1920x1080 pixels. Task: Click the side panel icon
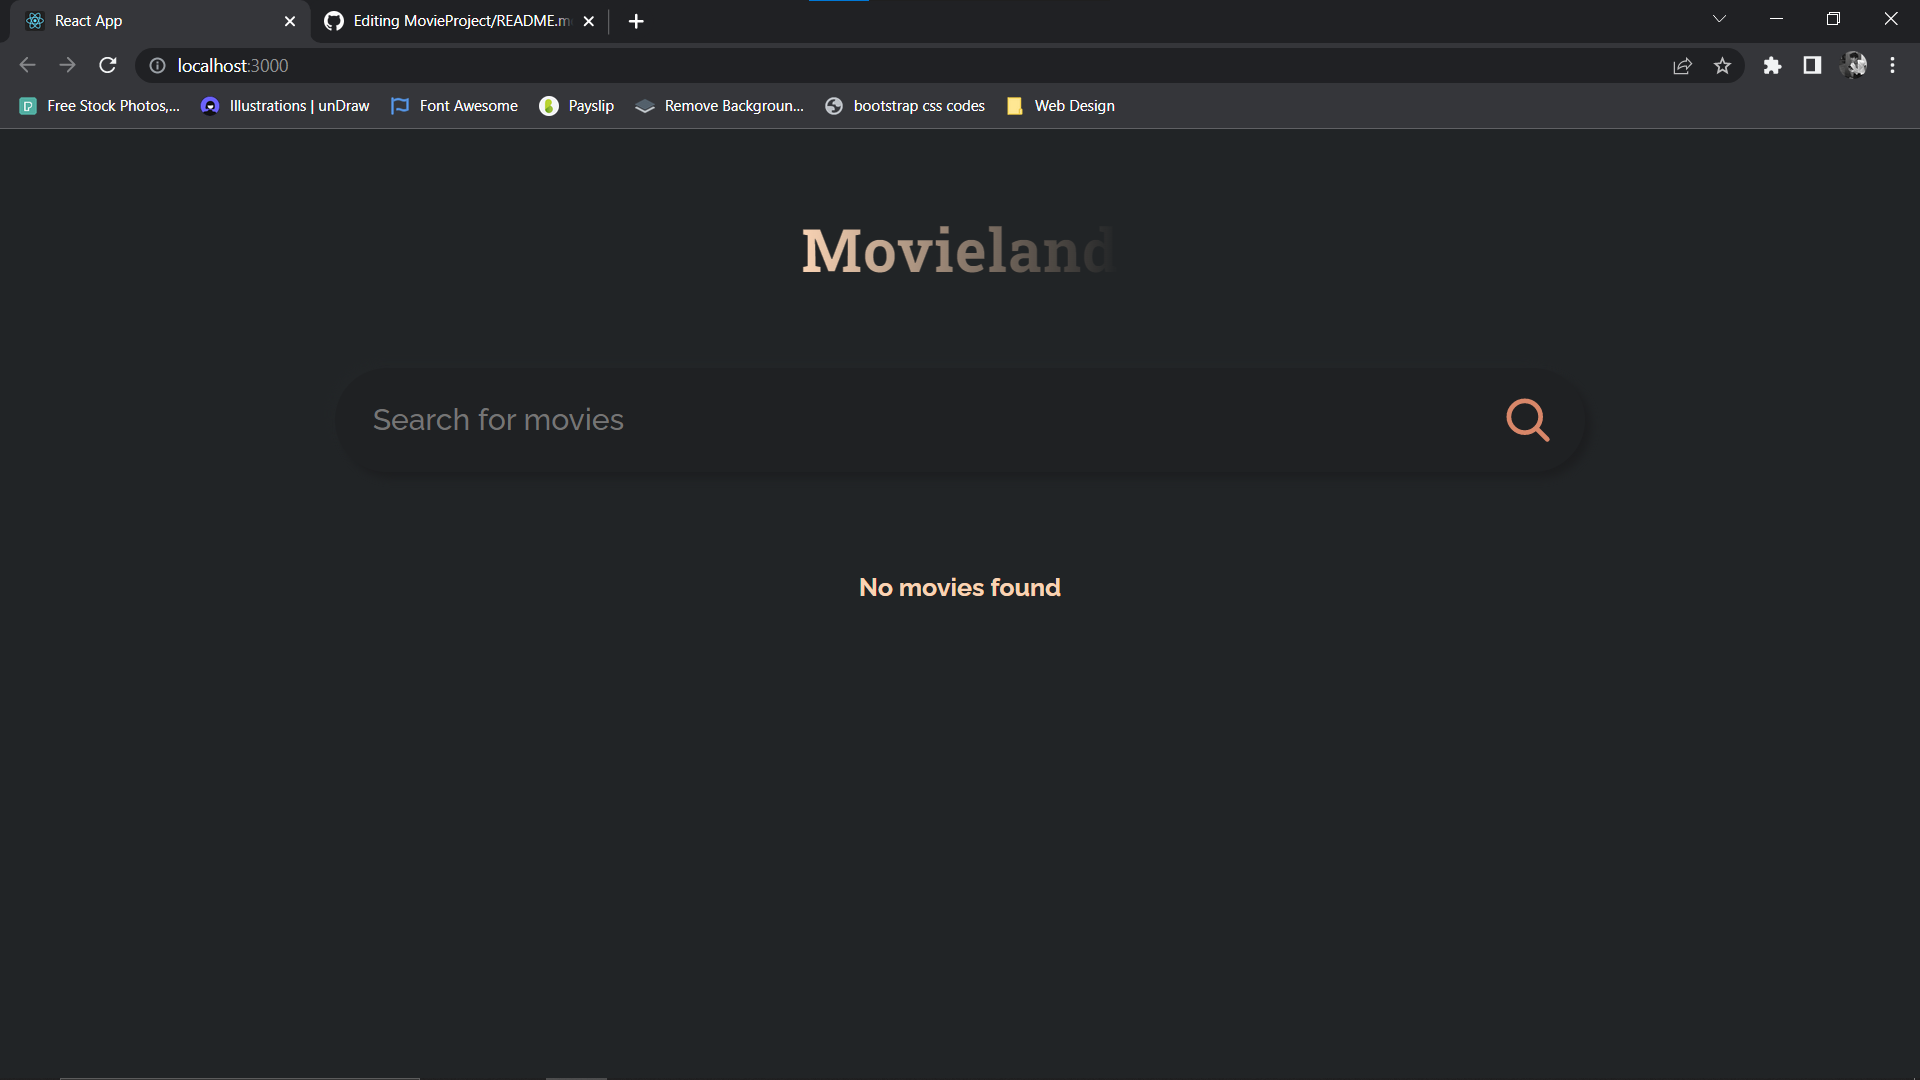pyautogui.click(x=1812, y=65)
